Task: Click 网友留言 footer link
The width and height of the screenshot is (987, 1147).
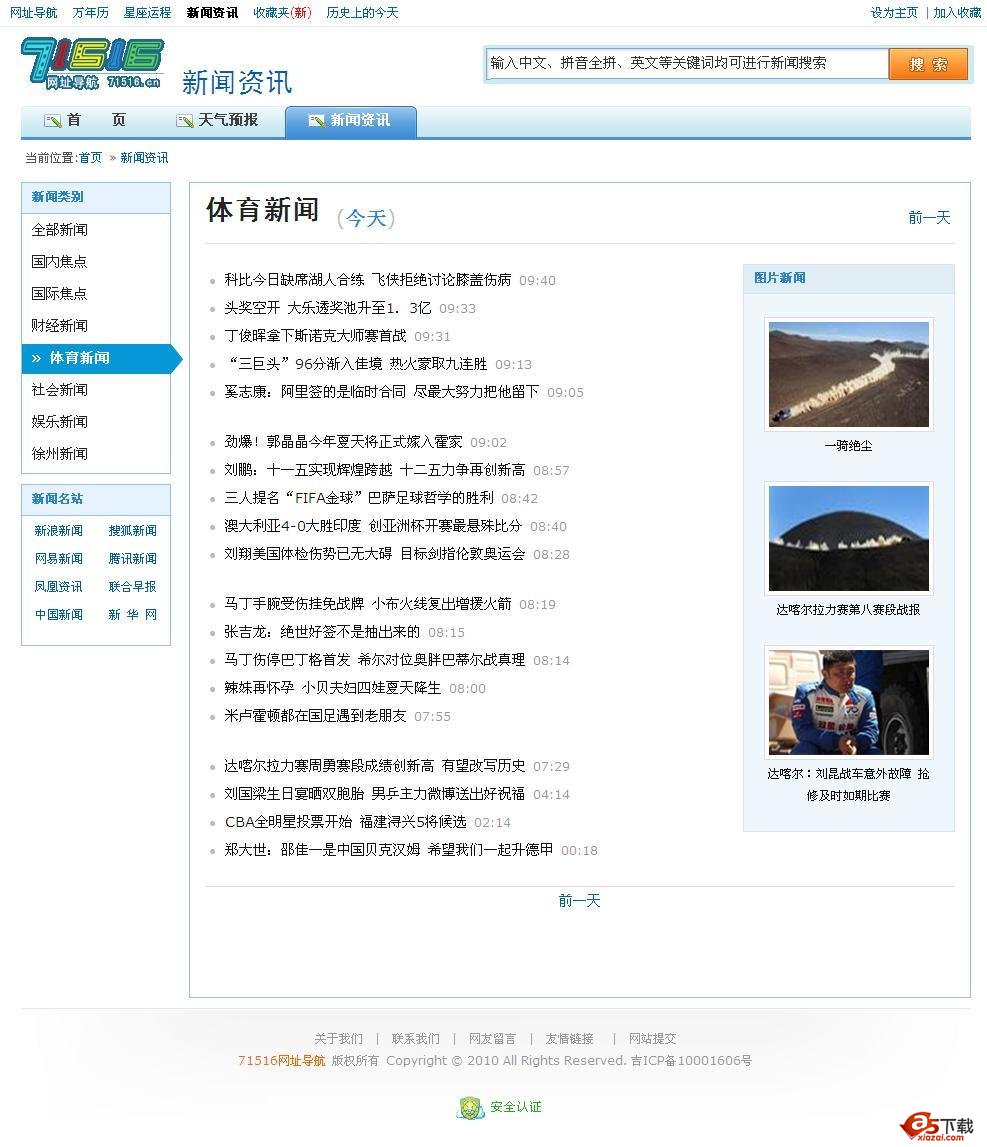Action: [x=492, y=1039]
